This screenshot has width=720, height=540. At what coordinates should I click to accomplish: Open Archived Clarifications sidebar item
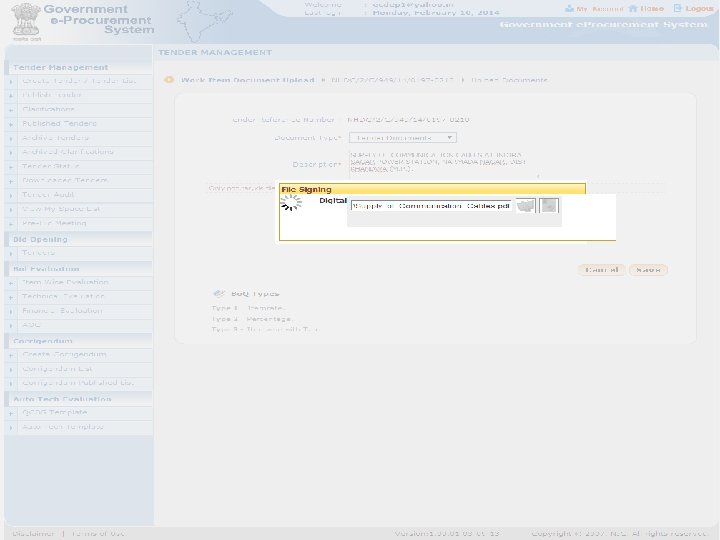[68, 152]
